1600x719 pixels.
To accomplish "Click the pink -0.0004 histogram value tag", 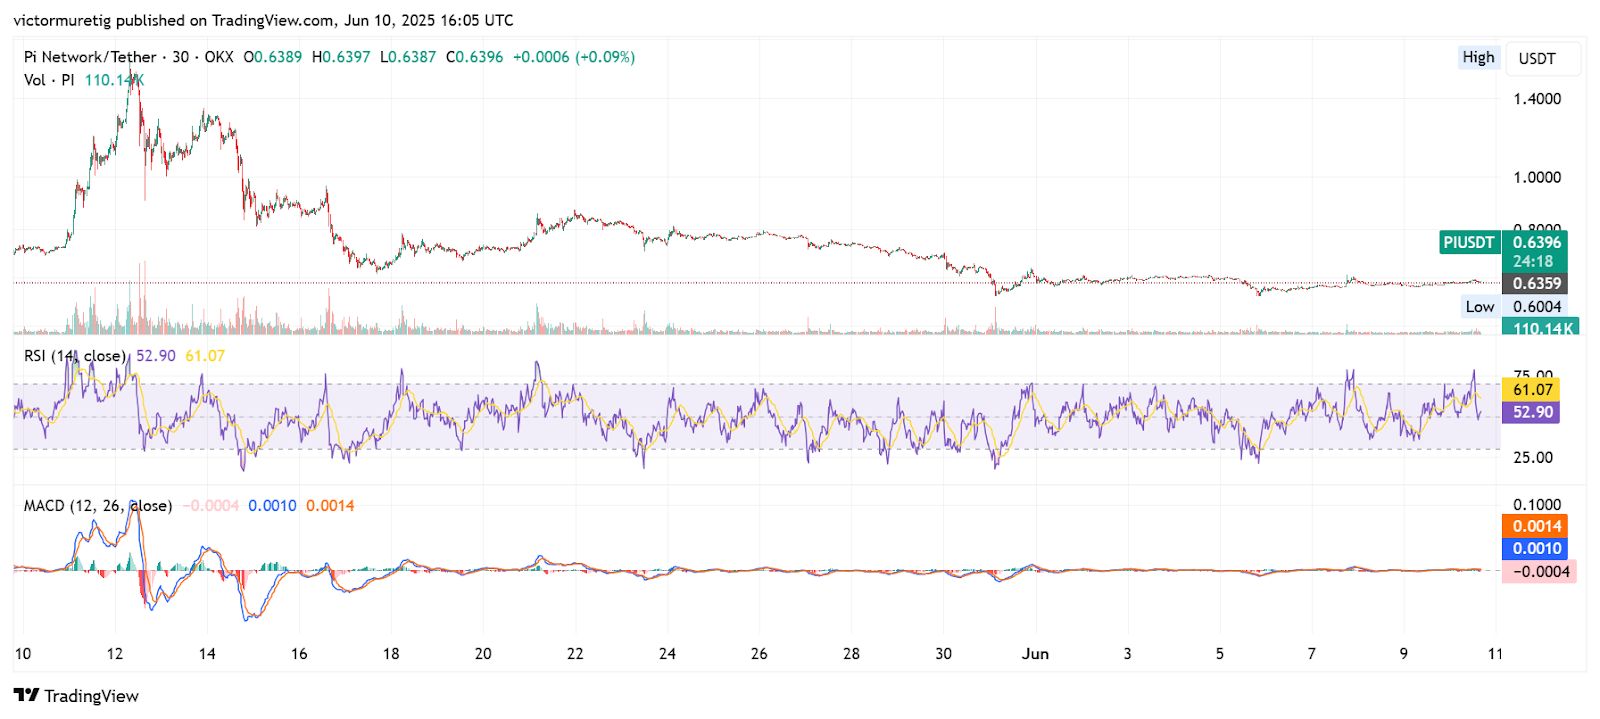I will 1539,571.
